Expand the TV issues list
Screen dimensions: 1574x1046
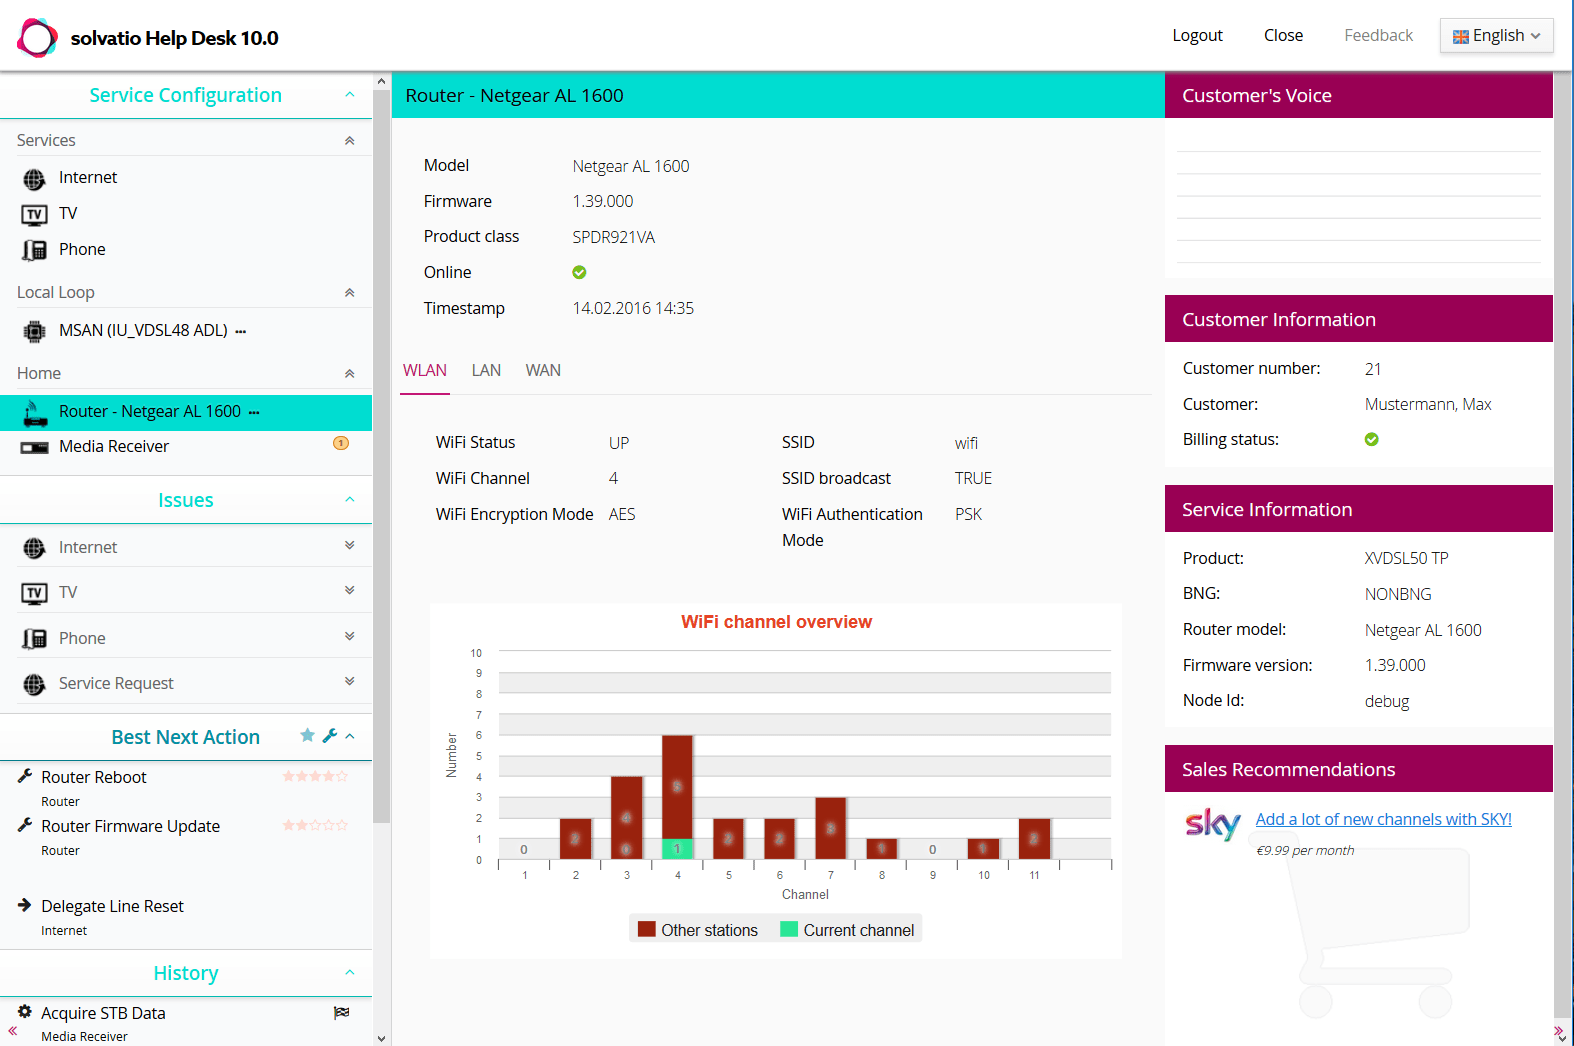tap(350, 590)
